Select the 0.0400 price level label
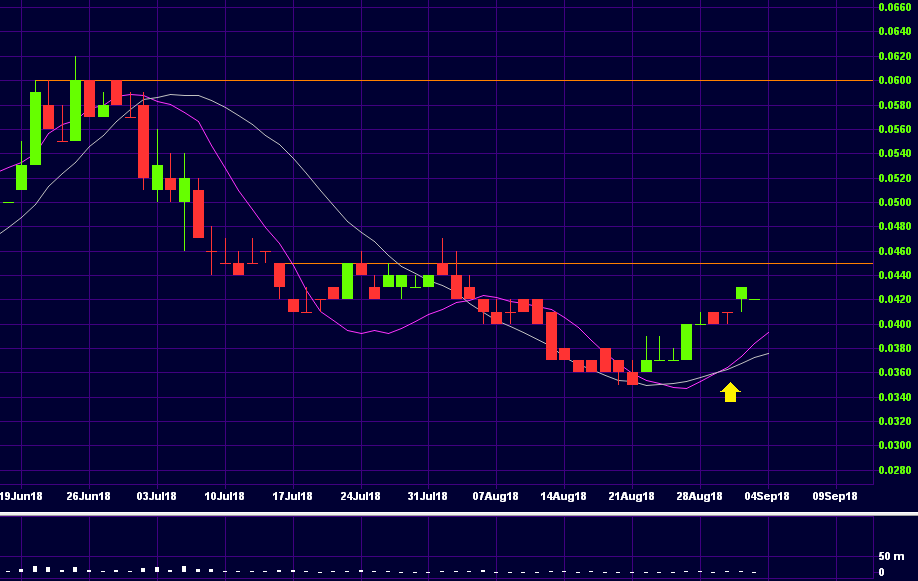The width and height of the screenshot is (918, 581). click(895, 324)
